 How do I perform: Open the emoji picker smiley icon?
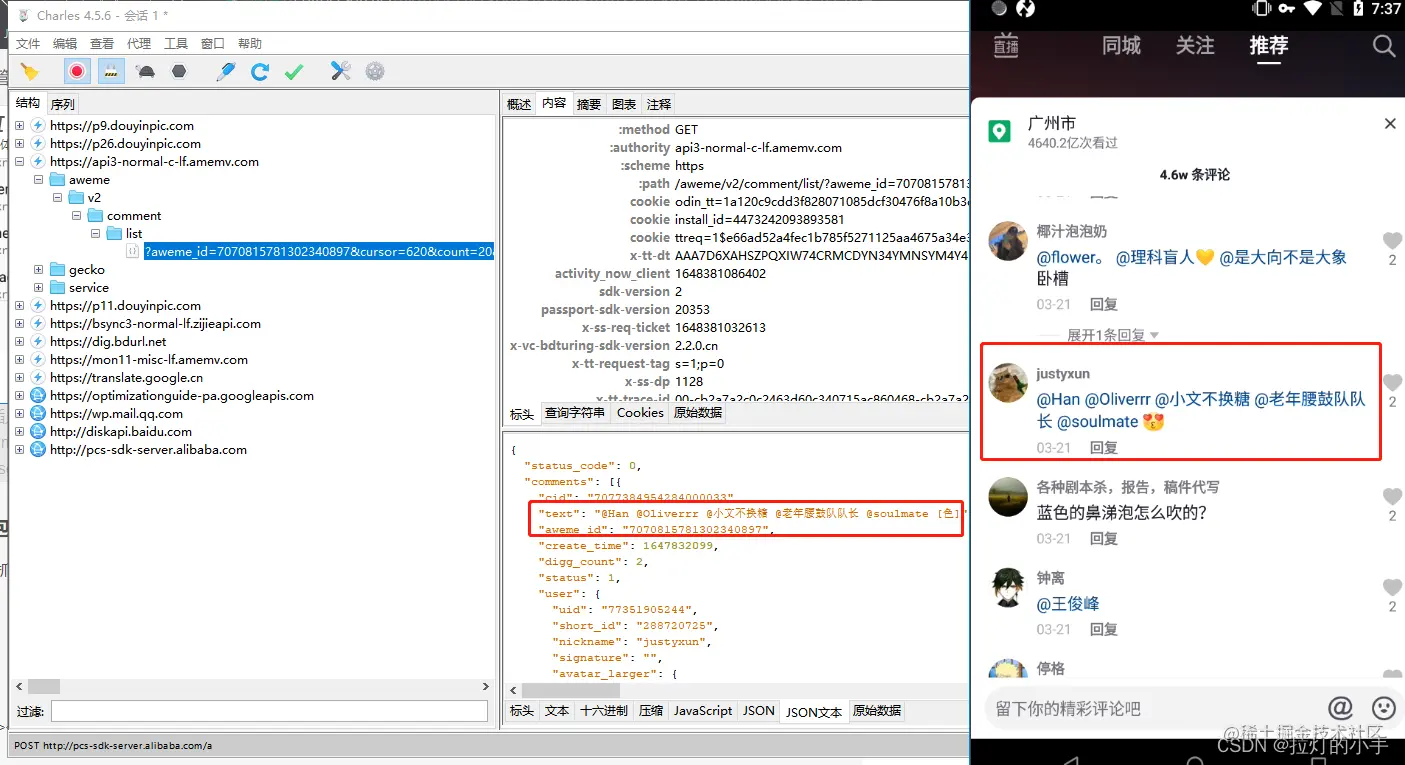coord(1384,708)
